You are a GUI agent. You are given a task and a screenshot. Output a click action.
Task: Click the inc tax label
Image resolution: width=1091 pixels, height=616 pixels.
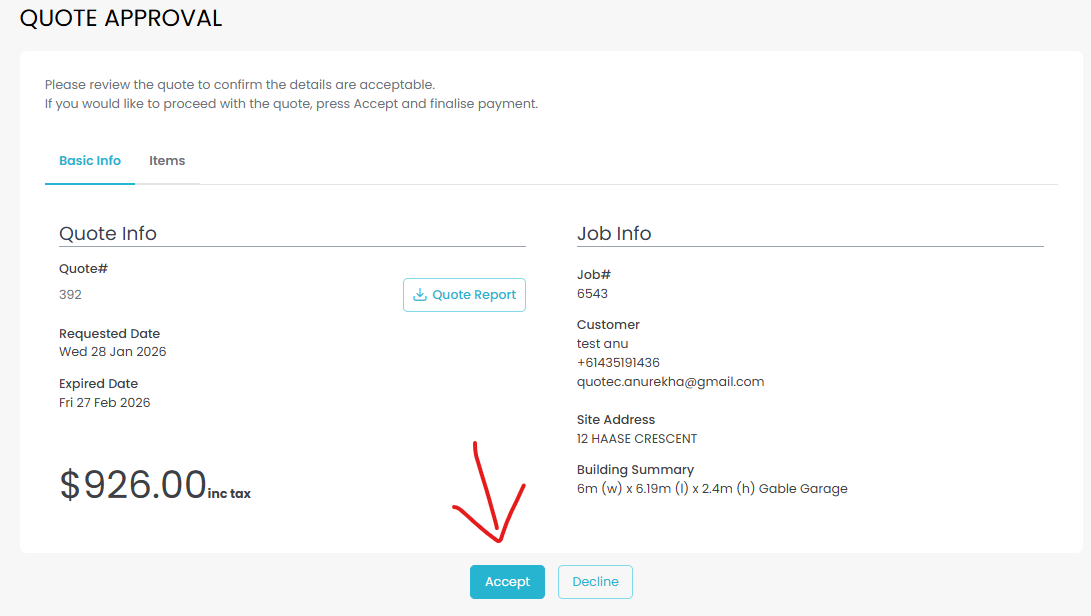pos(229,494)
